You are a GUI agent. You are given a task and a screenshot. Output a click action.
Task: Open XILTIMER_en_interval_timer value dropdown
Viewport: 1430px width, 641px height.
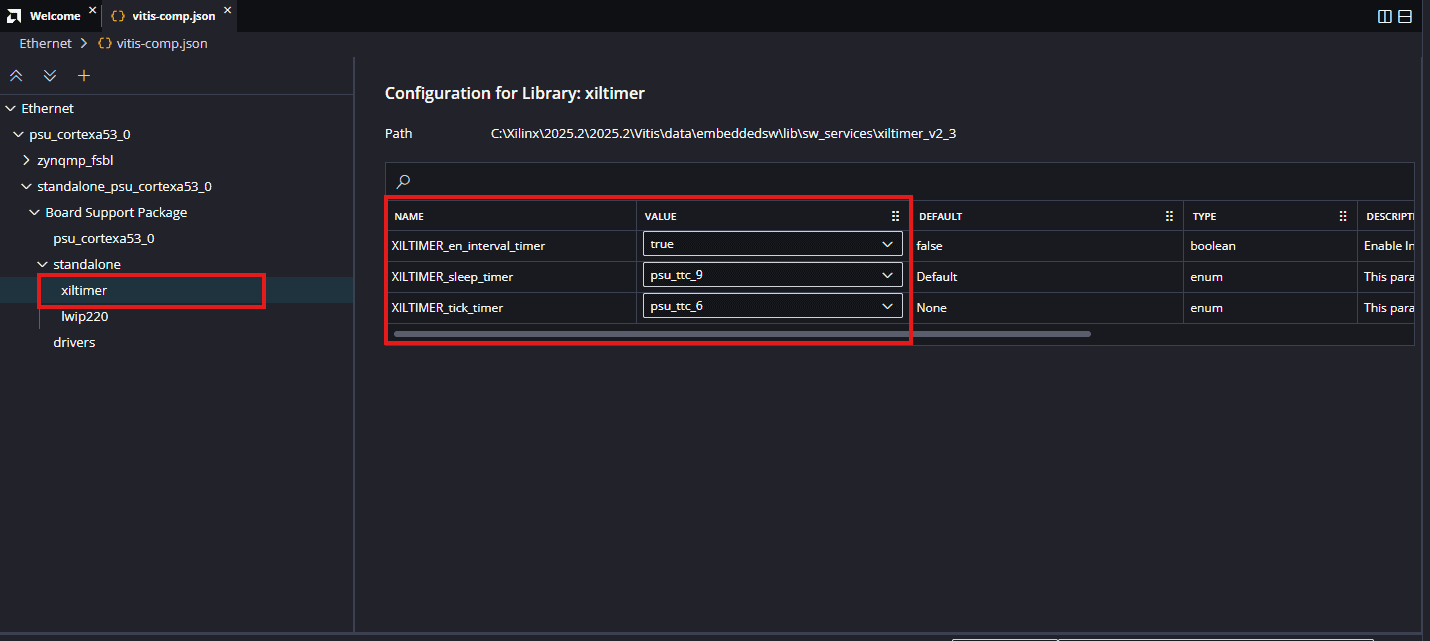(x=772, y=244)
